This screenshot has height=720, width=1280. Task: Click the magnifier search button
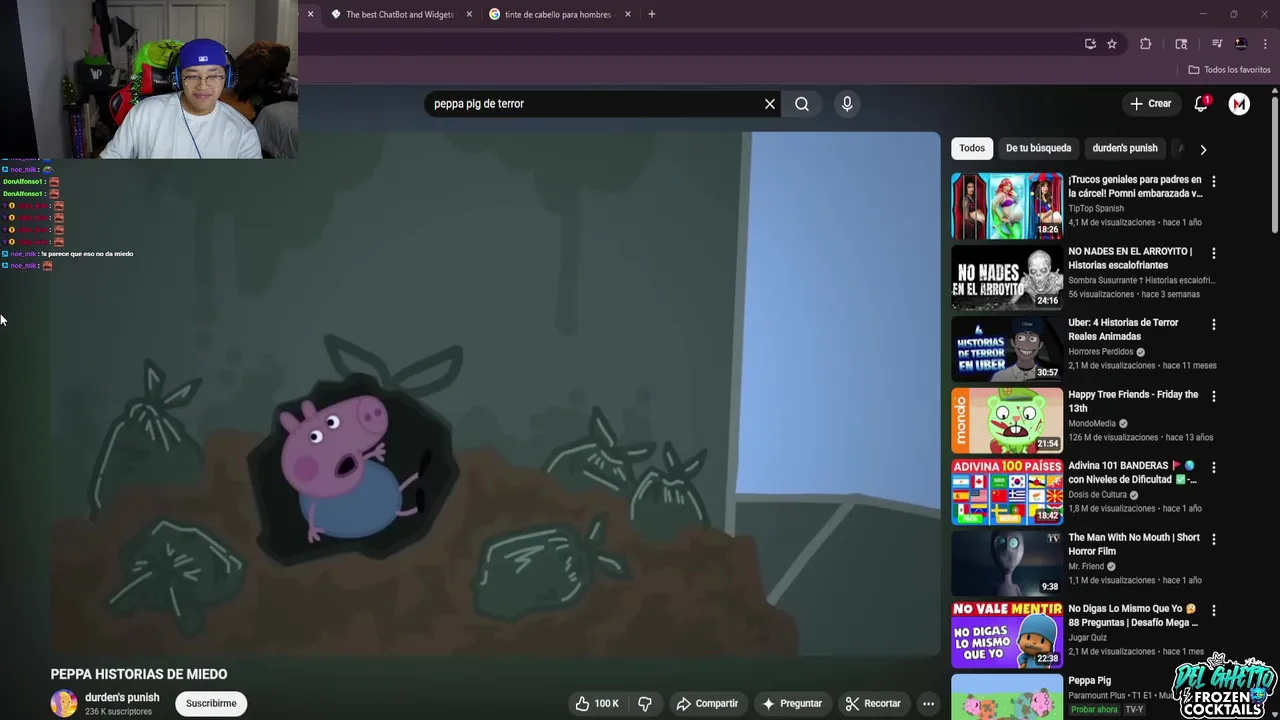[802, 104]
